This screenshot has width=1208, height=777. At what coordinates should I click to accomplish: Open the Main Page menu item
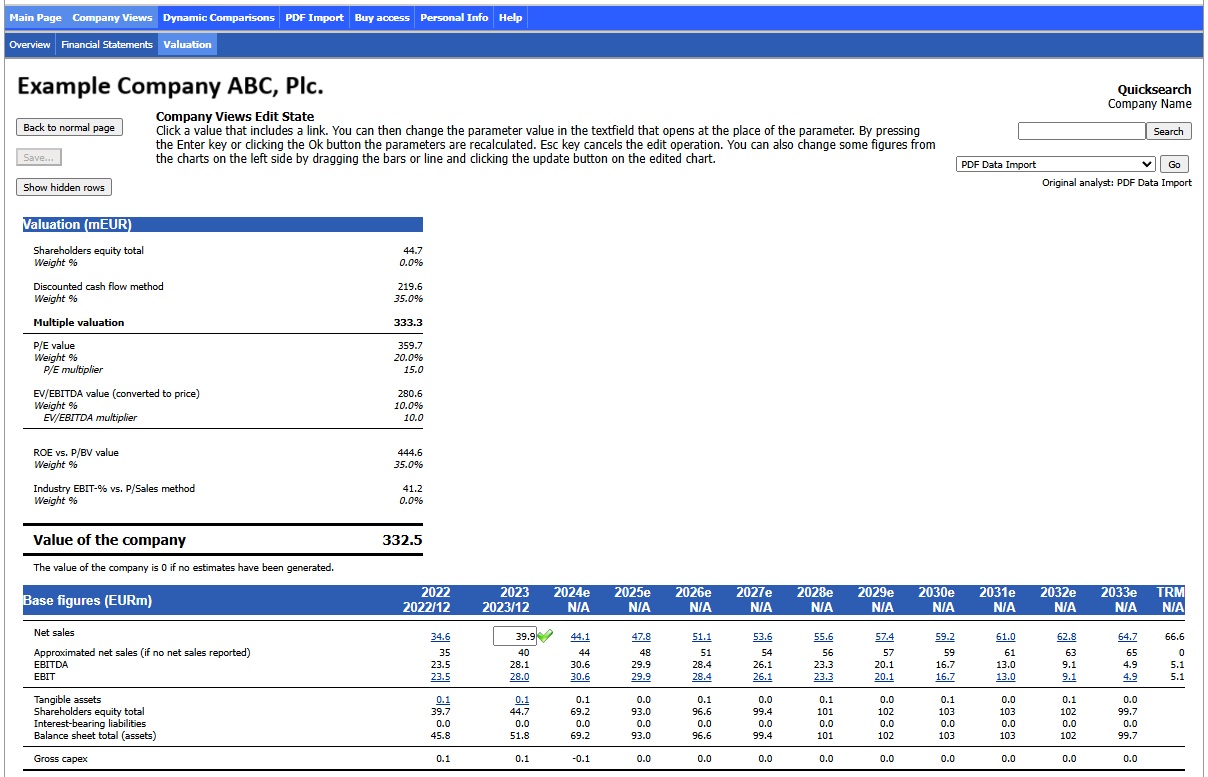[x=35, y=17]
